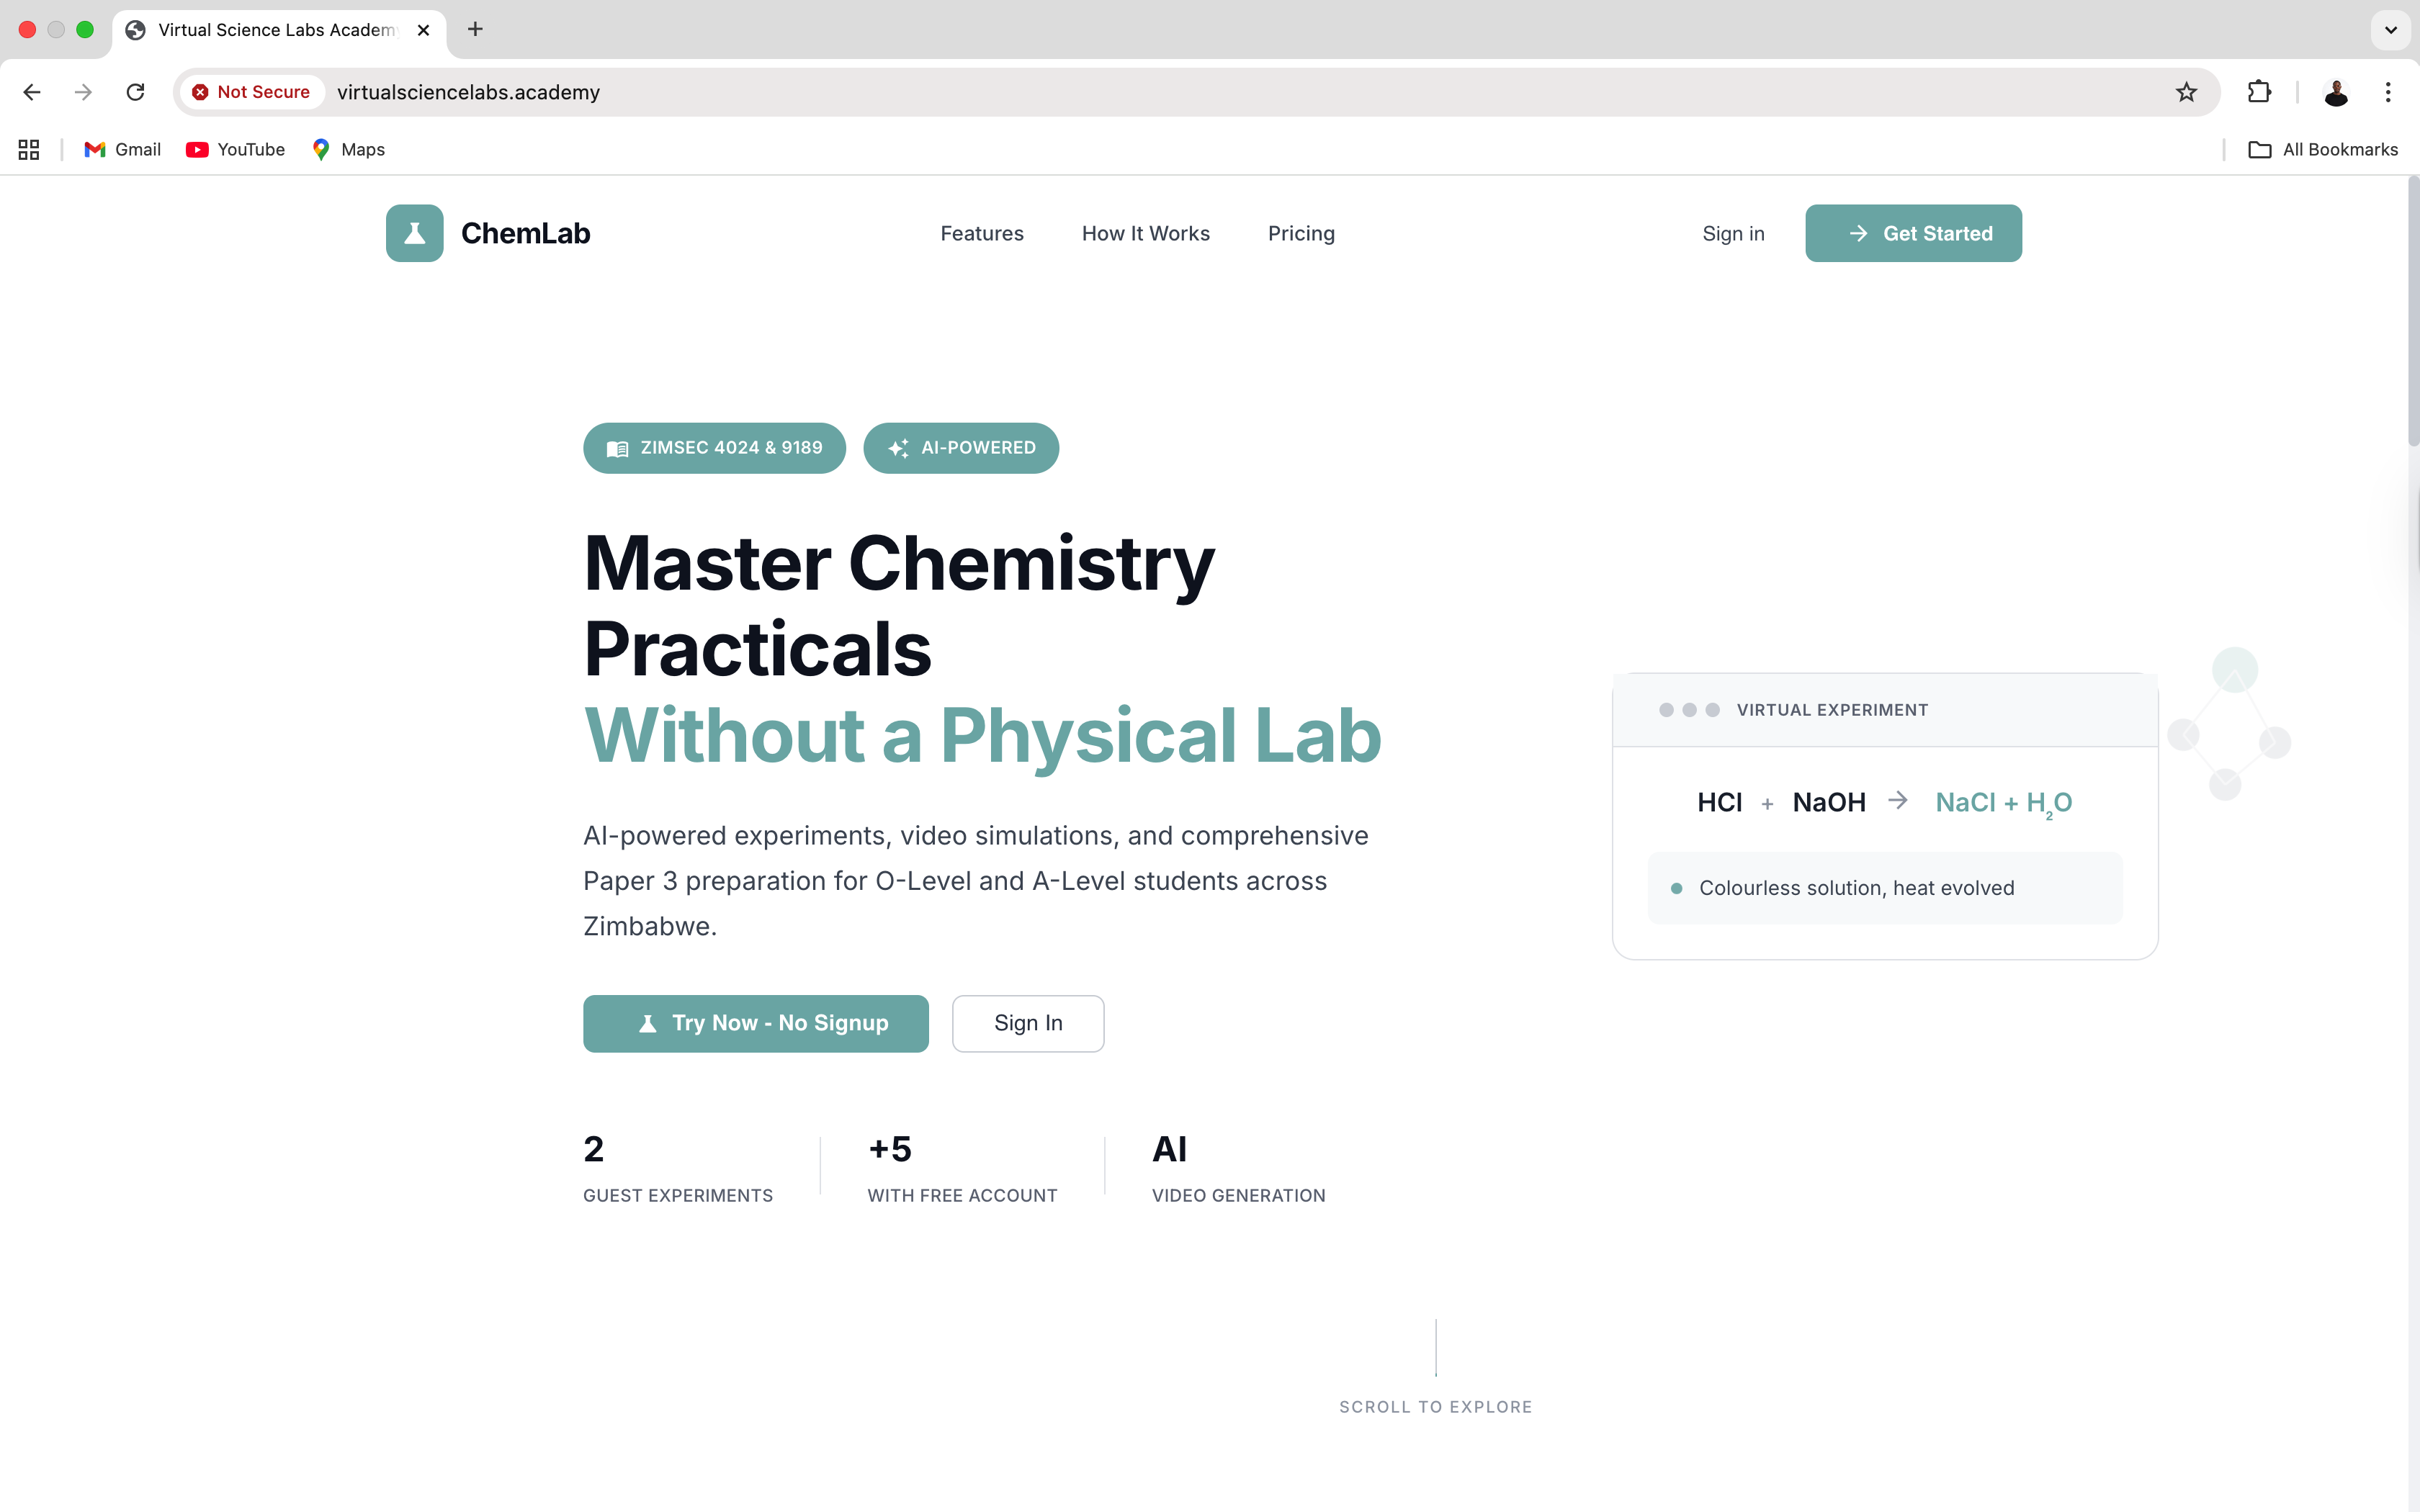The height and width of the screenshot is (1512, 2420).
Task: Go back to the previous page
Action: (x=32, y=92)
